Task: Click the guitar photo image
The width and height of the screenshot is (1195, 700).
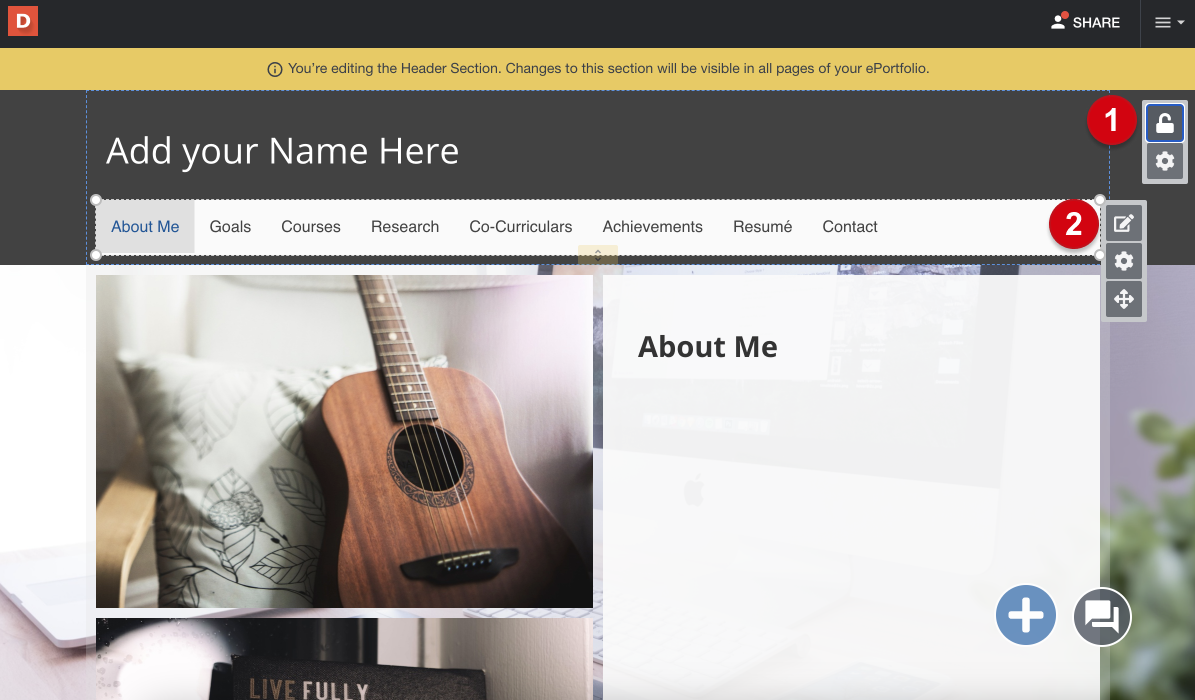Action: pos(344,442)
